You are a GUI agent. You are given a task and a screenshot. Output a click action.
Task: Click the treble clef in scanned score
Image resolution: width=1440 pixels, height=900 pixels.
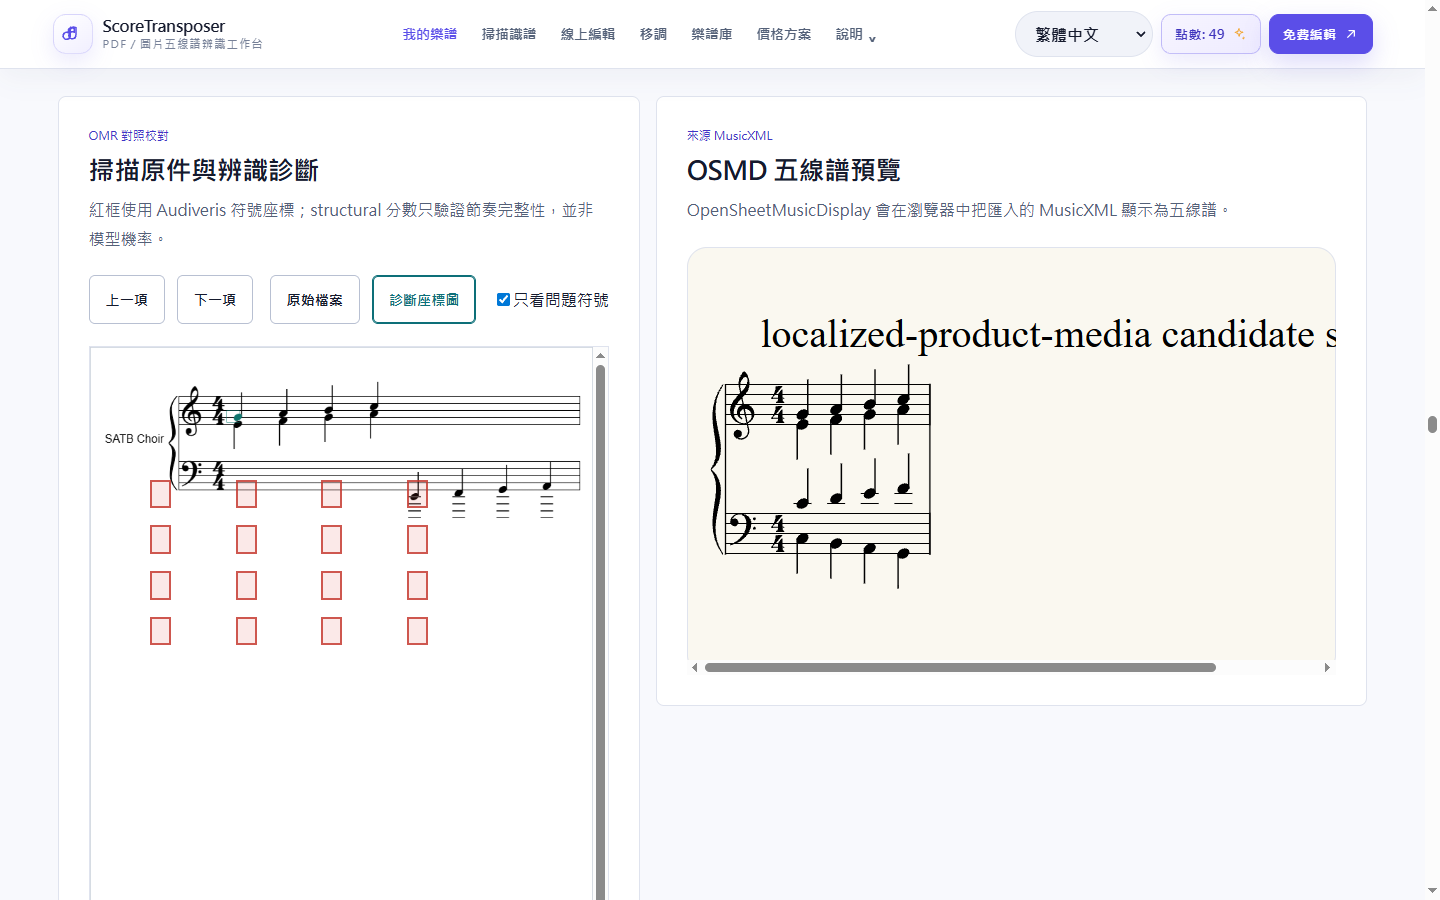click(192, 411)
